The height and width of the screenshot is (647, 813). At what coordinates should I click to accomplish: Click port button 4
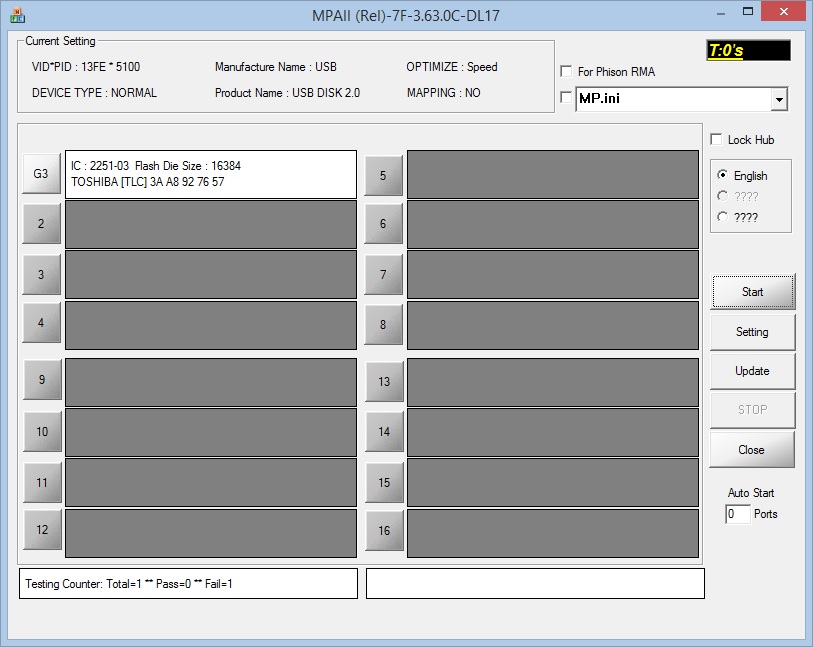pos(41,322)
